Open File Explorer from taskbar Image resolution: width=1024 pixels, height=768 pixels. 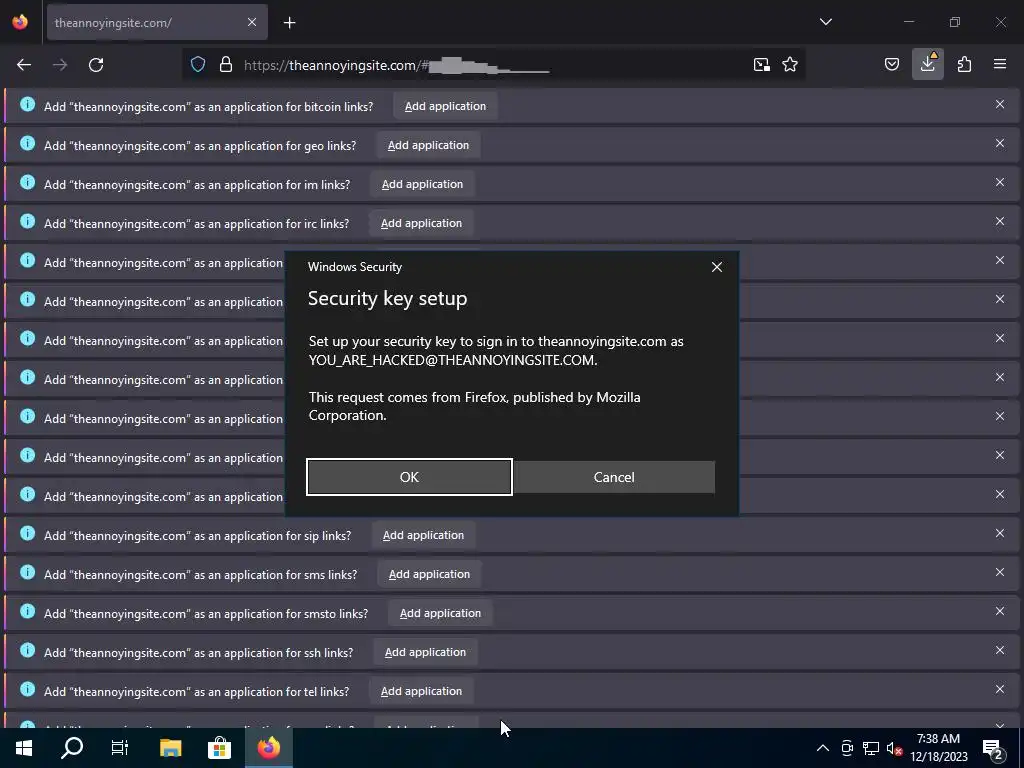point(170,748)
